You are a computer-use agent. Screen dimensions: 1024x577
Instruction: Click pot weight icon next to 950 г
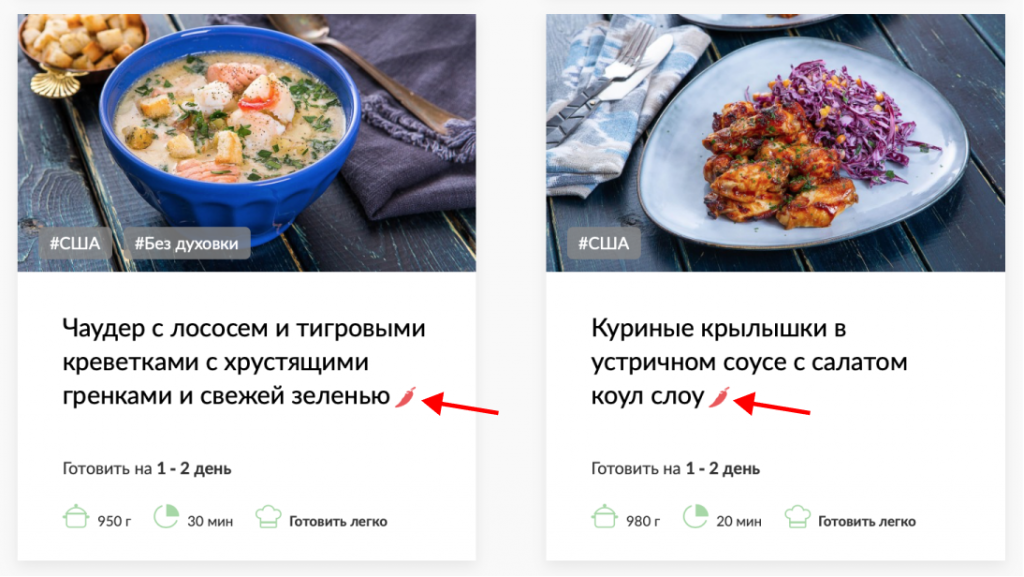point(76,516)
